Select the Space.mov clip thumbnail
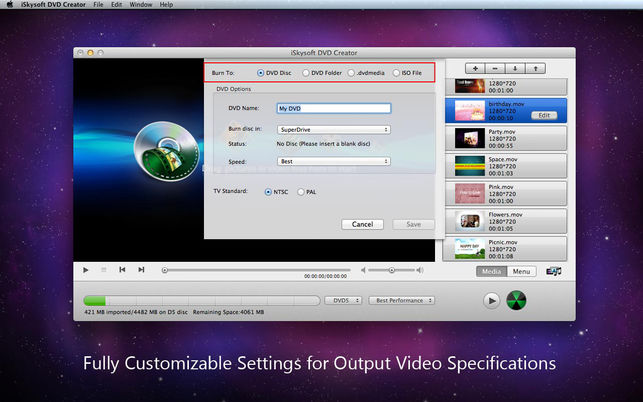This screenshot has height=402, width=643. tap(470, 166)
